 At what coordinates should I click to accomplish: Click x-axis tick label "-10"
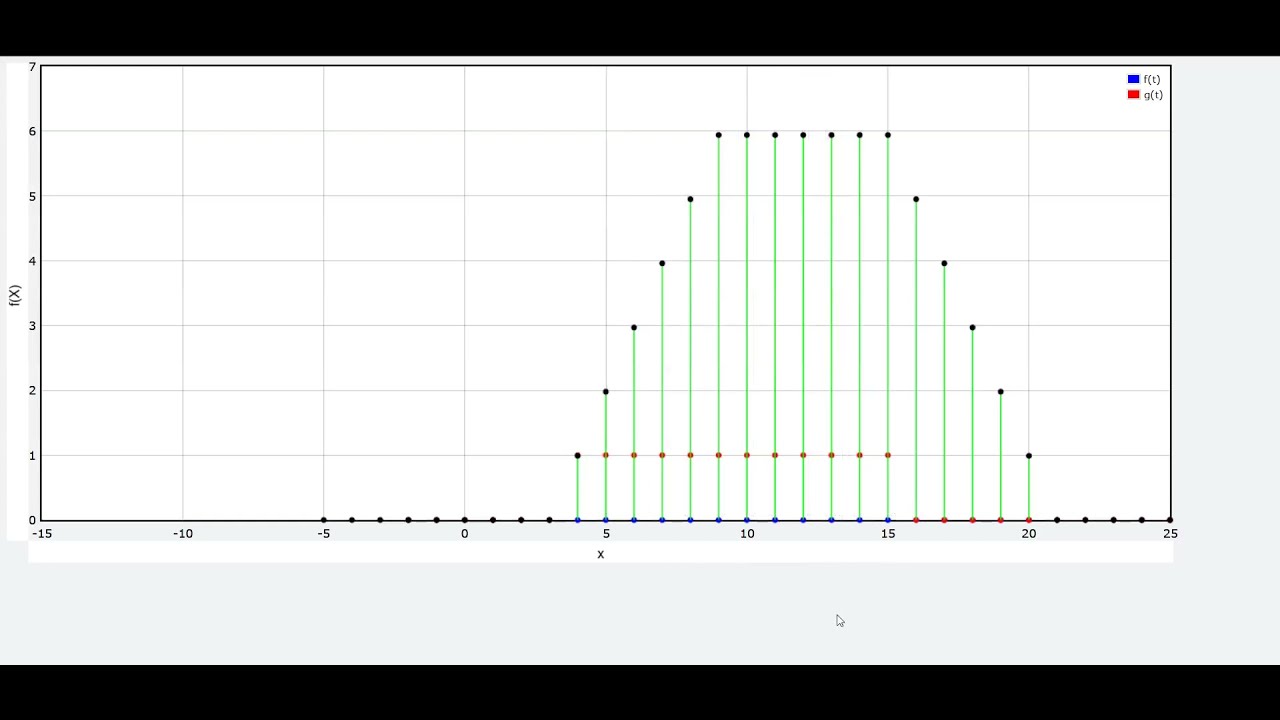click(183, 534)
